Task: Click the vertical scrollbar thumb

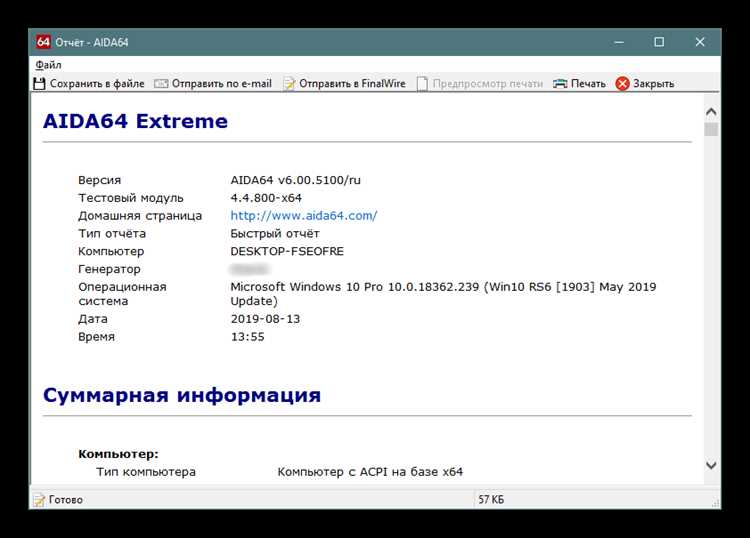Action: point(711,129)
